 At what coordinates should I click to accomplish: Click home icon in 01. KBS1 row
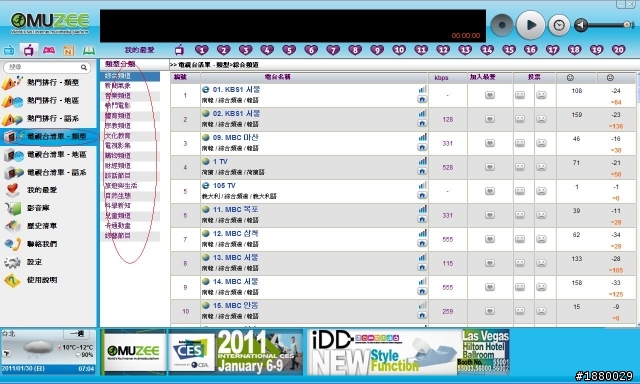[x=422, y=99]
